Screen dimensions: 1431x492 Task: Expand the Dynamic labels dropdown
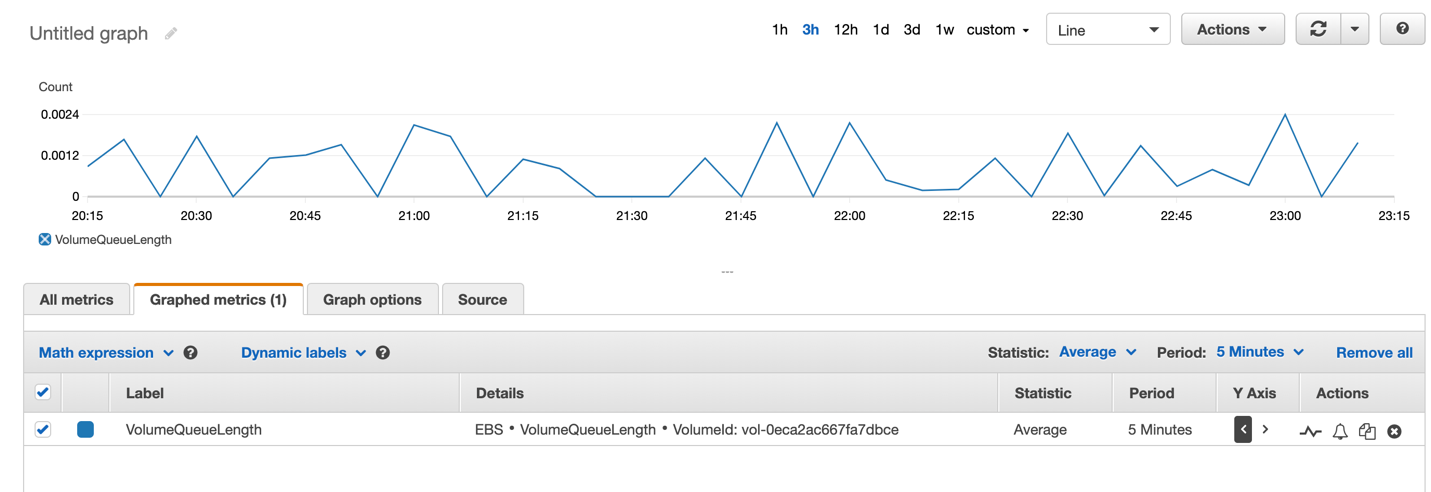[303, 353]
